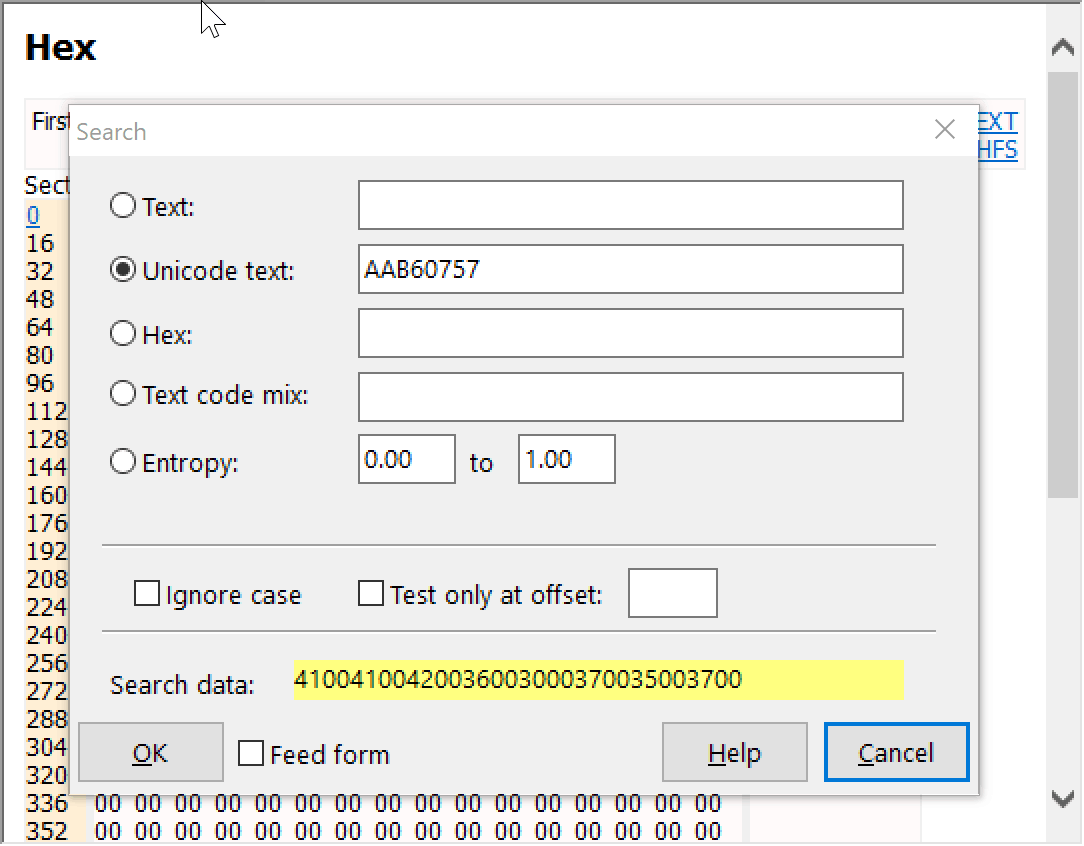Image resolution: width=1084 pixels, height=846 pixels.
Task: Click the OK button
Action: pos(150,752)
